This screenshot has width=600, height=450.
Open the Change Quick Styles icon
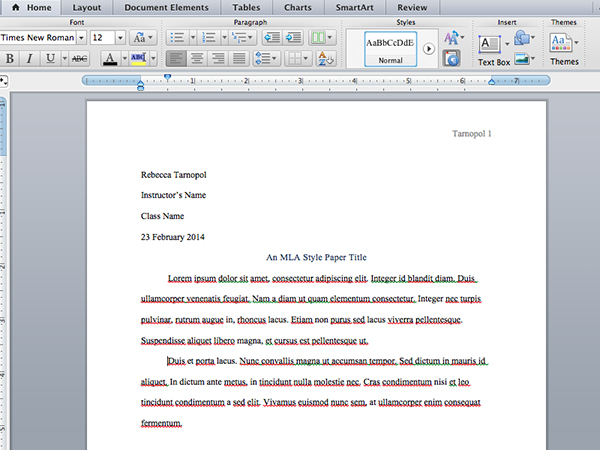(x=454, y=38)
